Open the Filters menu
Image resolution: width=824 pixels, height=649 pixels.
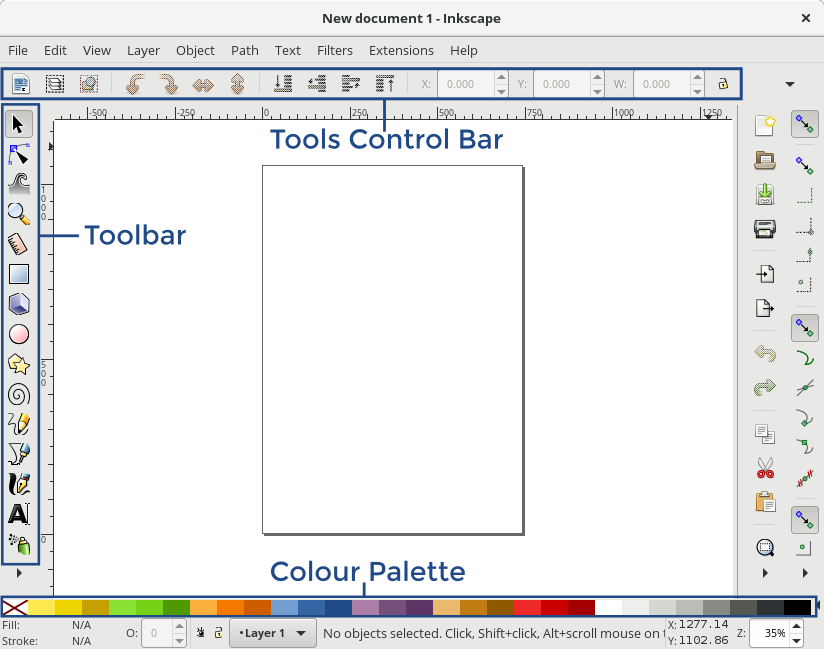pos(334,50)
